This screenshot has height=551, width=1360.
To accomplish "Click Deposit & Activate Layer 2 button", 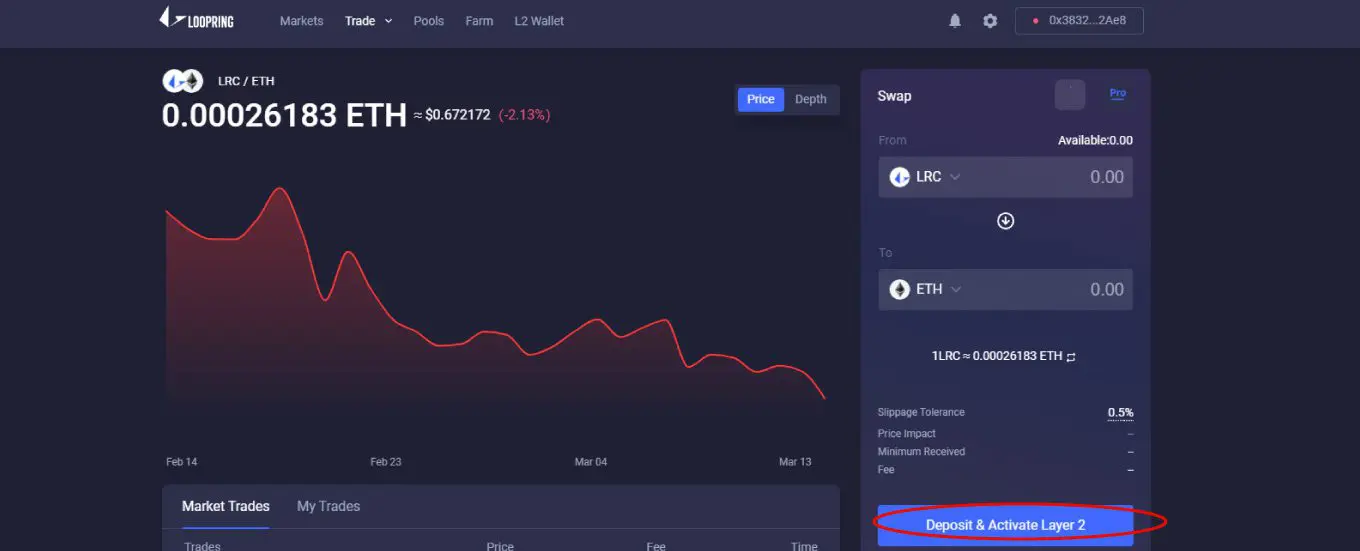I will point(1006,525).
